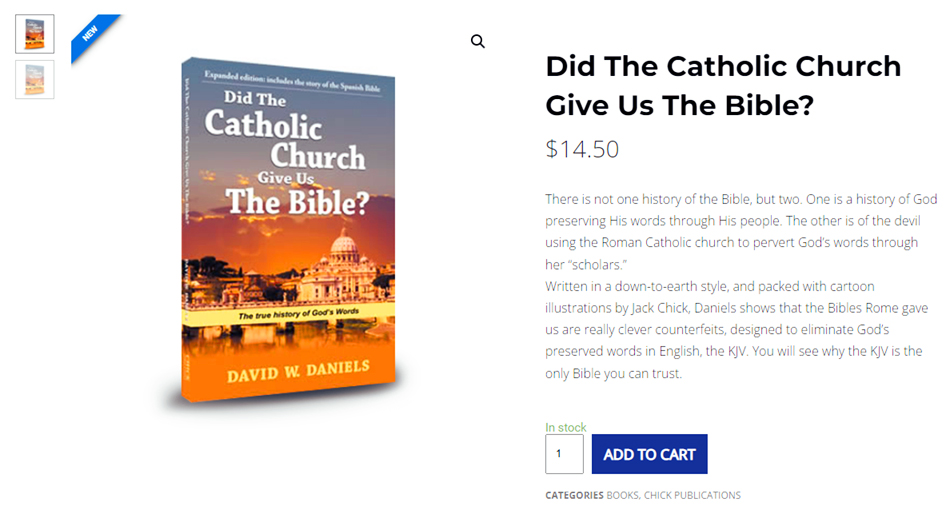Click the yellow 'true history of God's Words' band

(x=300, y=316)
